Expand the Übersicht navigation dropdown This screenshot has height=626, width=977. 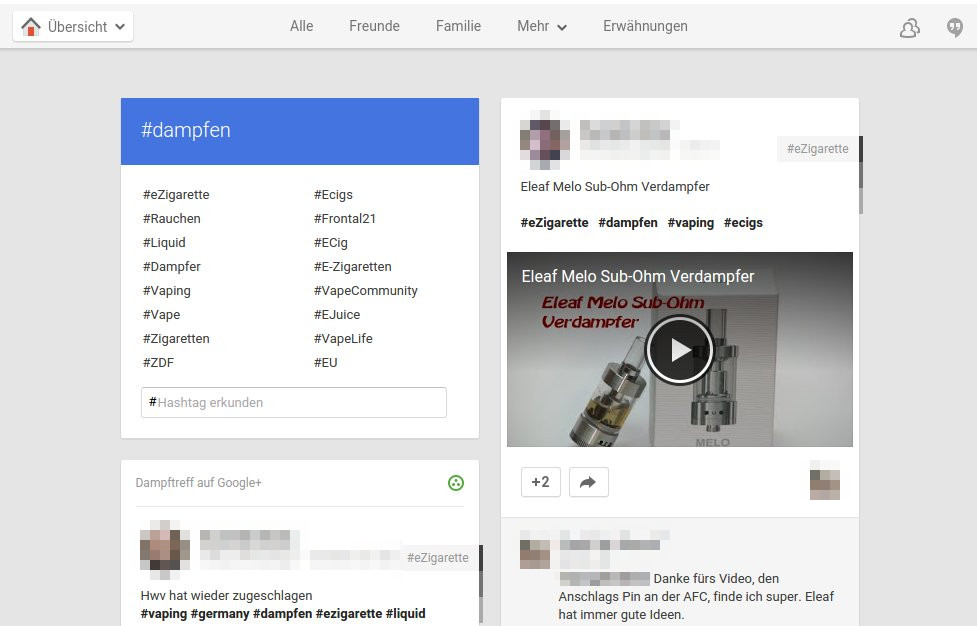coord(120,27)
